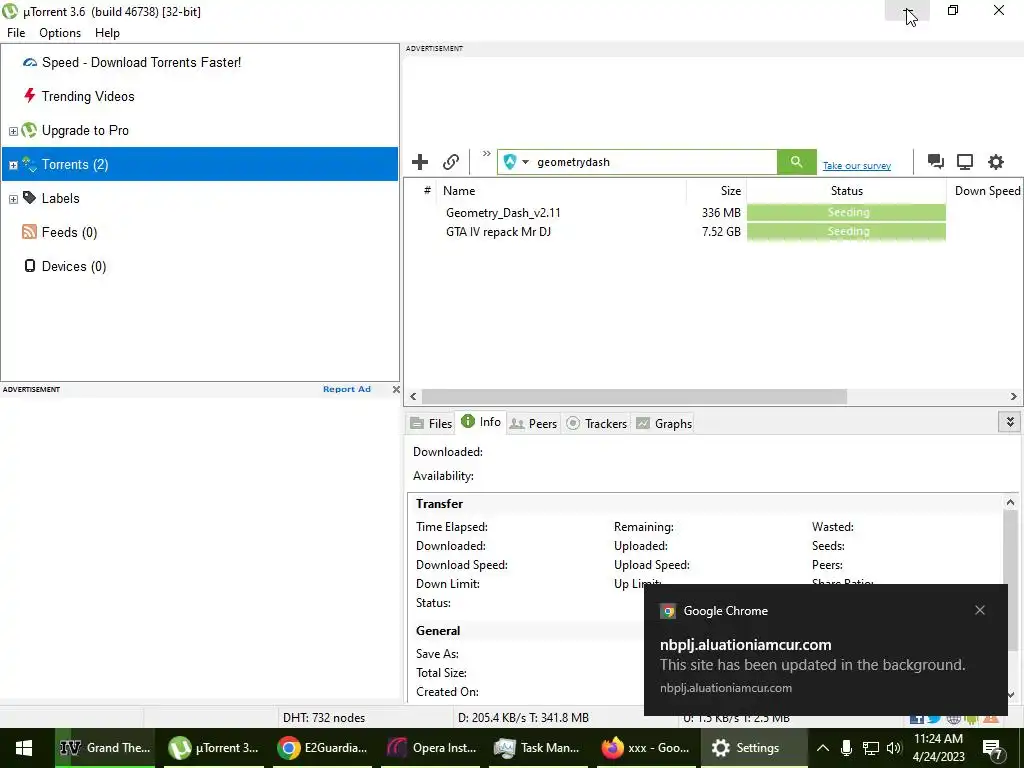Click the chat bubbles toolbar icon
The height and width of the screenshot is (768, 1024).
[x=936, y=161]
